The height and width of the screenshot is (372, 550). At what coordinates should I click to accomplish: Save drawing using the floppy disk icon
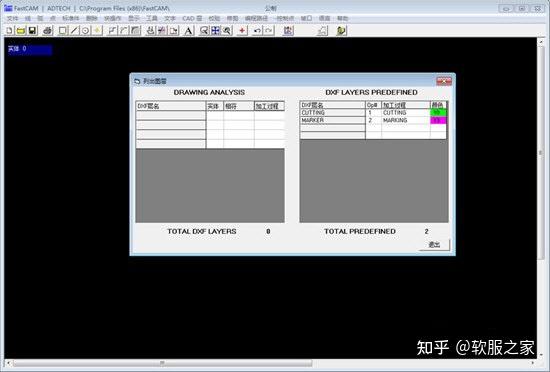click(33, 31)
